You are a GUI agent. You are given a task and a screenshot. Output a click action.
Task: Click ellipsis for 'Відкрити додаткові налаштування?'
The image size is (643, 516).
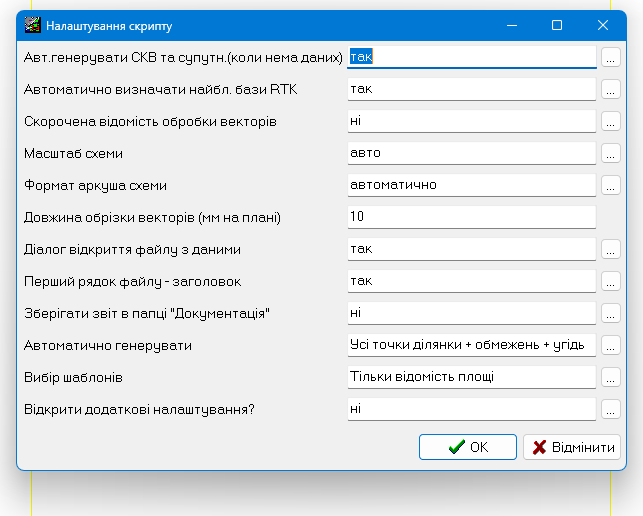(x=611, y=409)
